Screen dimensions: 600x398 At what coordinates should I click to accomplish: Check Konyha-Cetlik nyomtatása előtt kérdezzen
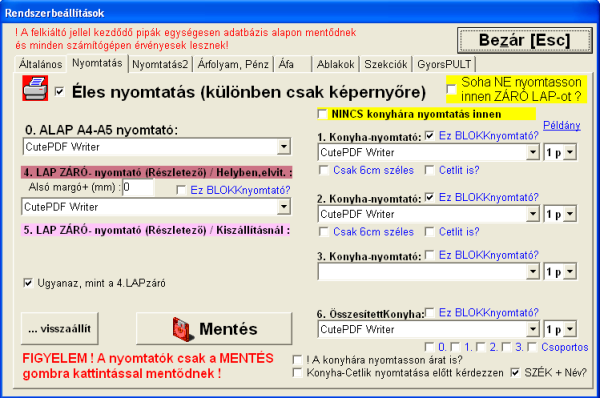point(297,372)
